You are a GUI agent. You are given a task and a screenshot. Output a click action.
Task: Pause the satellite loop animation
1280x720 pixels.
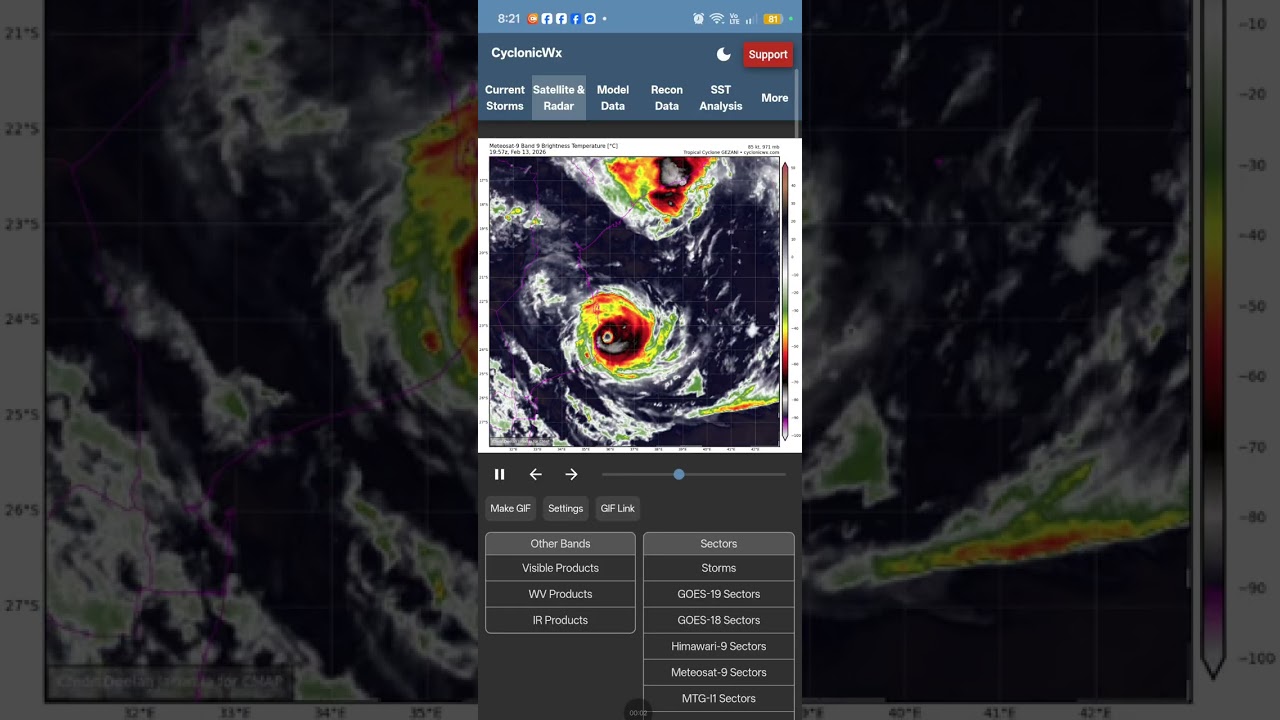click(499, 475)
